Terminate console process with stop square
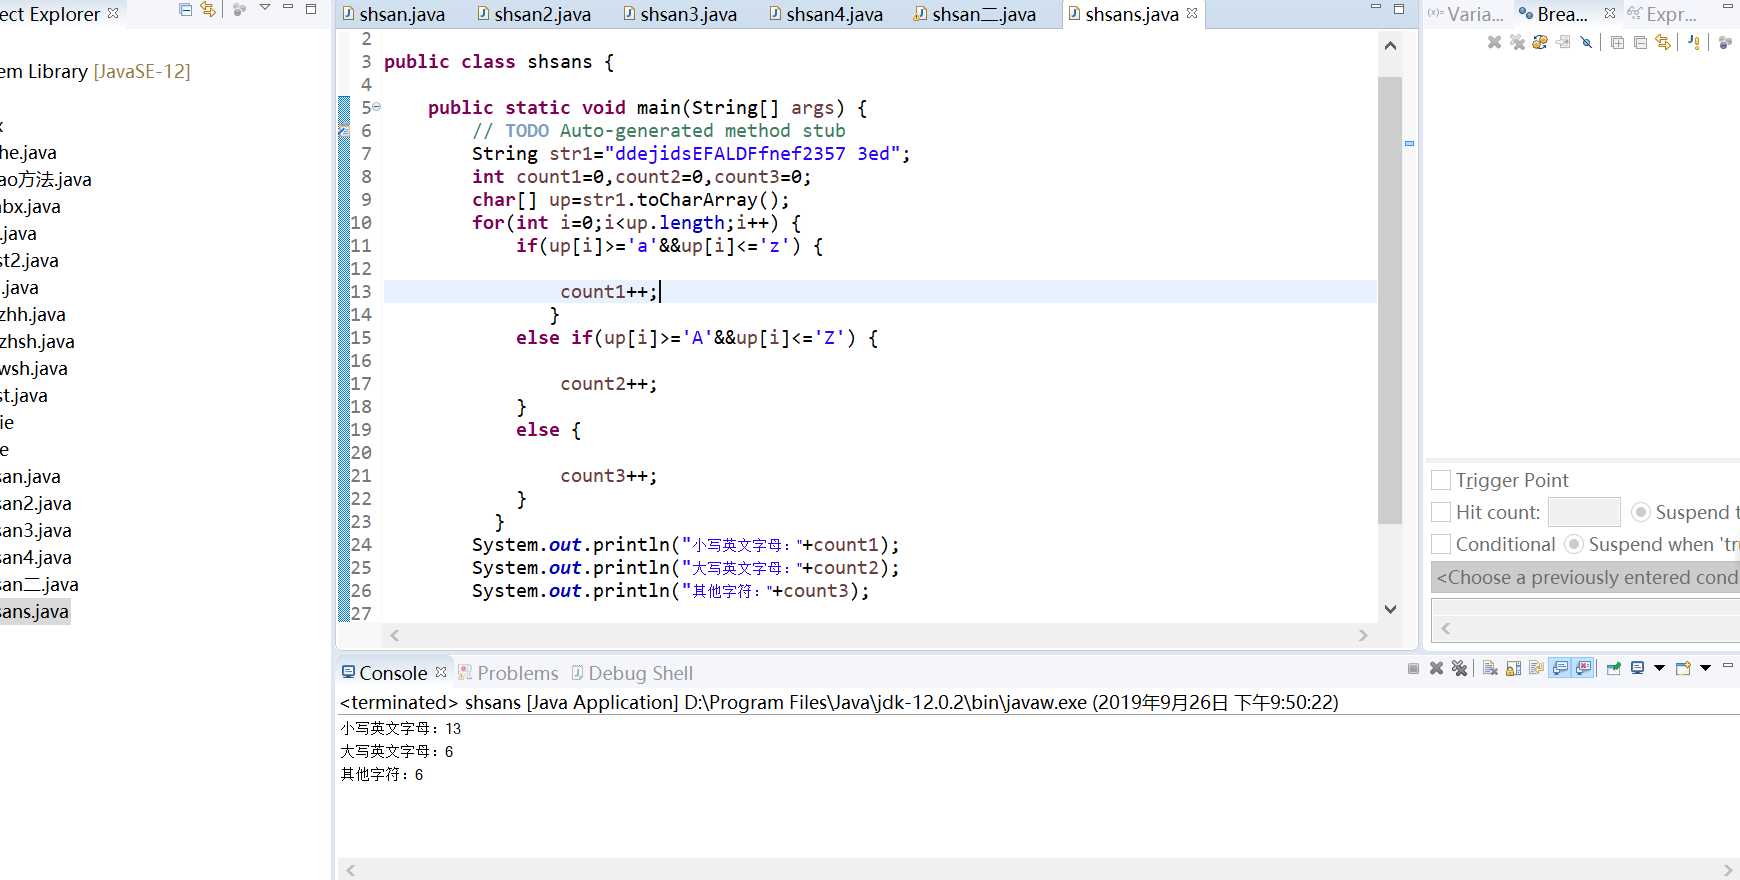 point(1413,668)
